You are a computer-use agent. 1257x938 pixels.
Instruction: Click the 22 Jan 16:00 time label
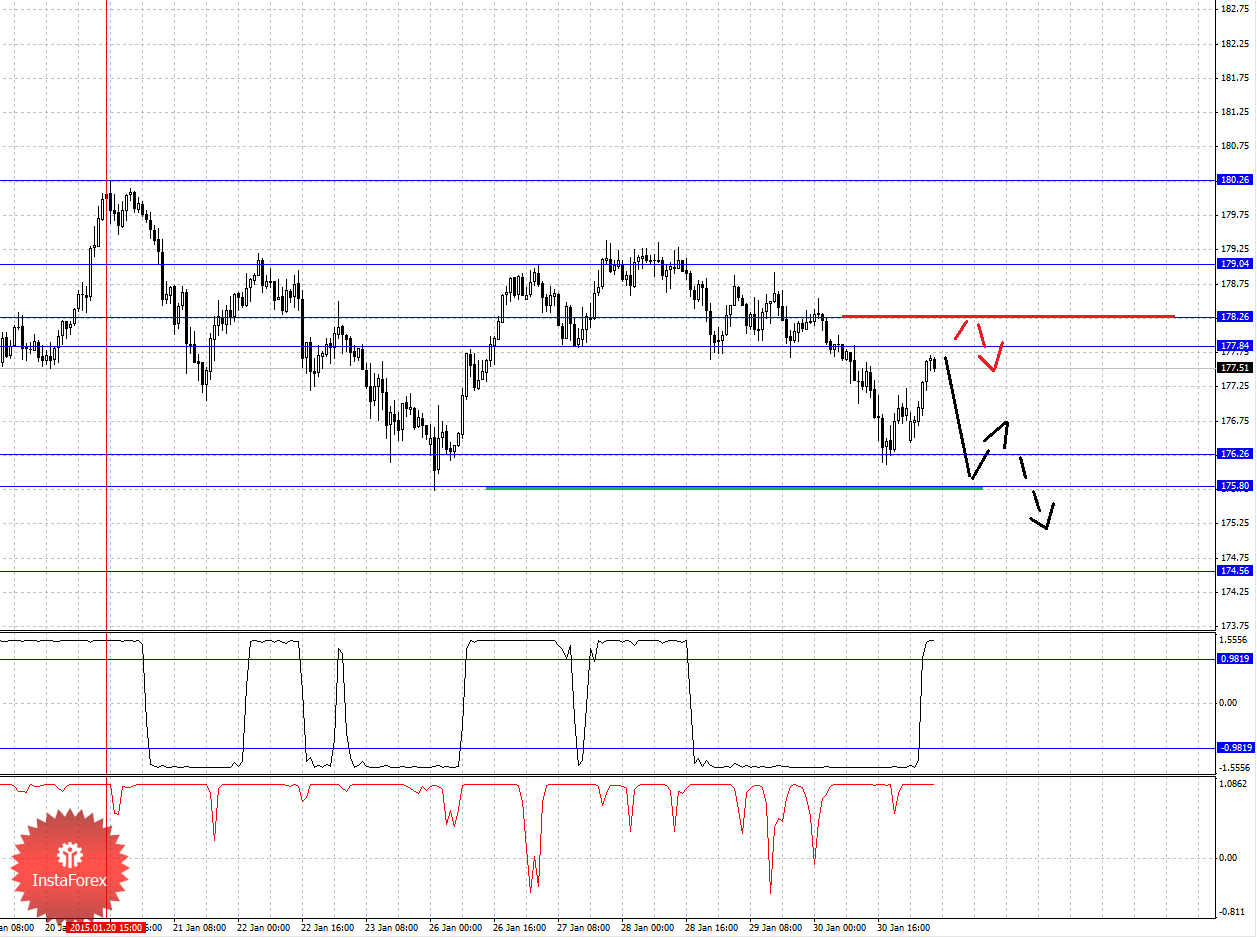pyautogui.click(x=328, y=928)
